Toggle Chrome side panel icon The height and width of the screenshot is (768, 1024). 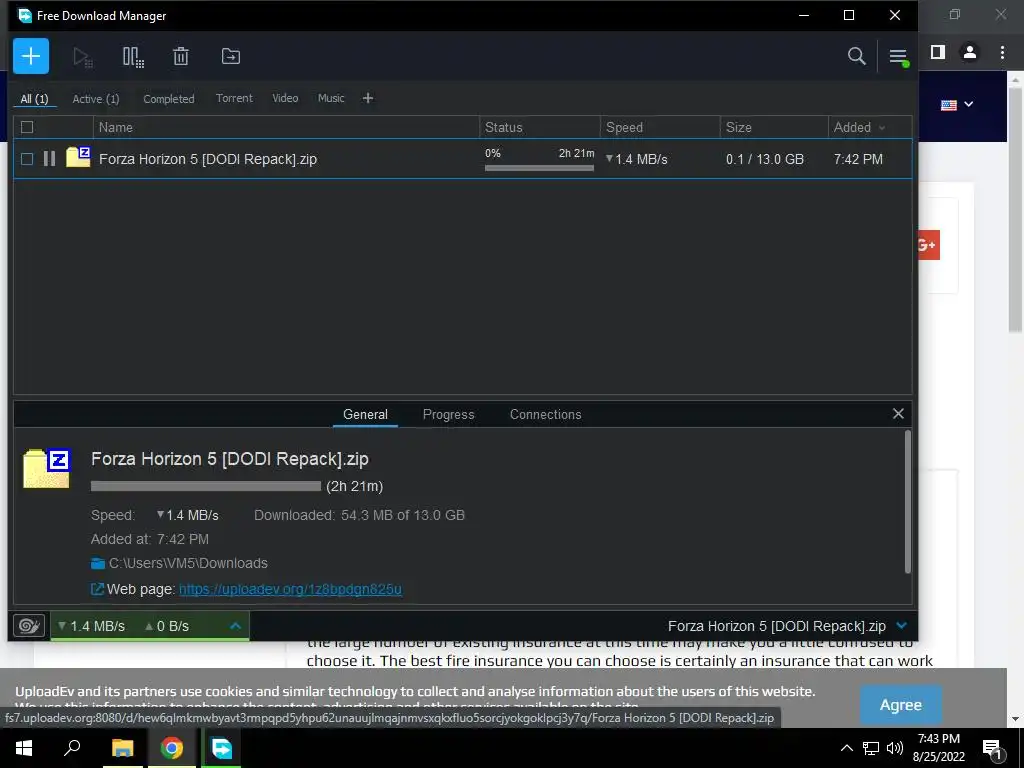click(938, 52)
